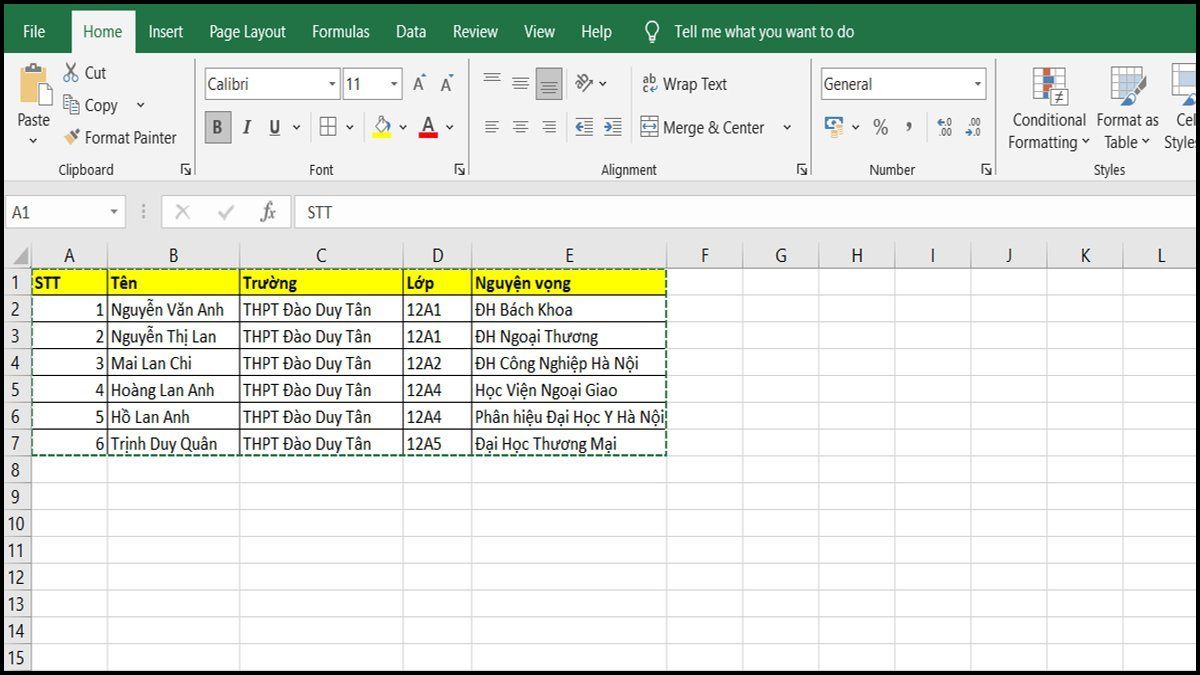Apply cell borders with the Borders icon

328,127
